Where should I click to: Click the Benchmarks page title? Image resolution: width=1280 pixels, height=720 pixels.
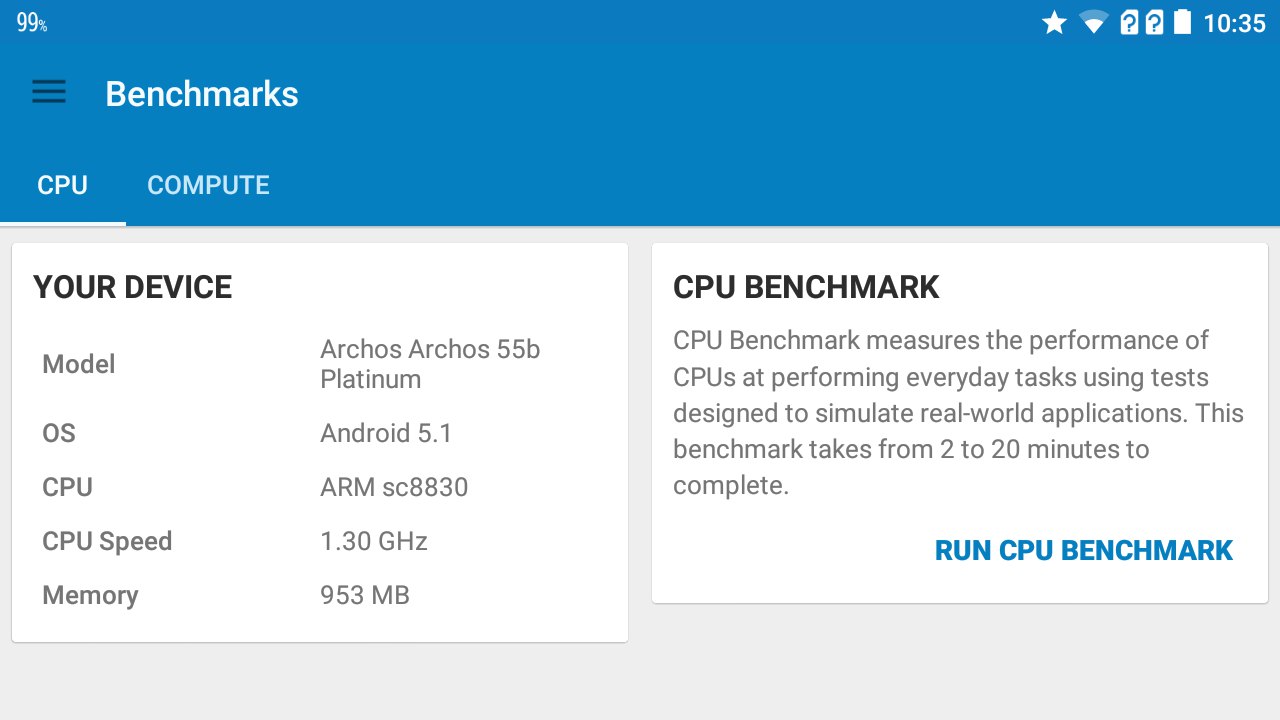click(x=202, y=94)
